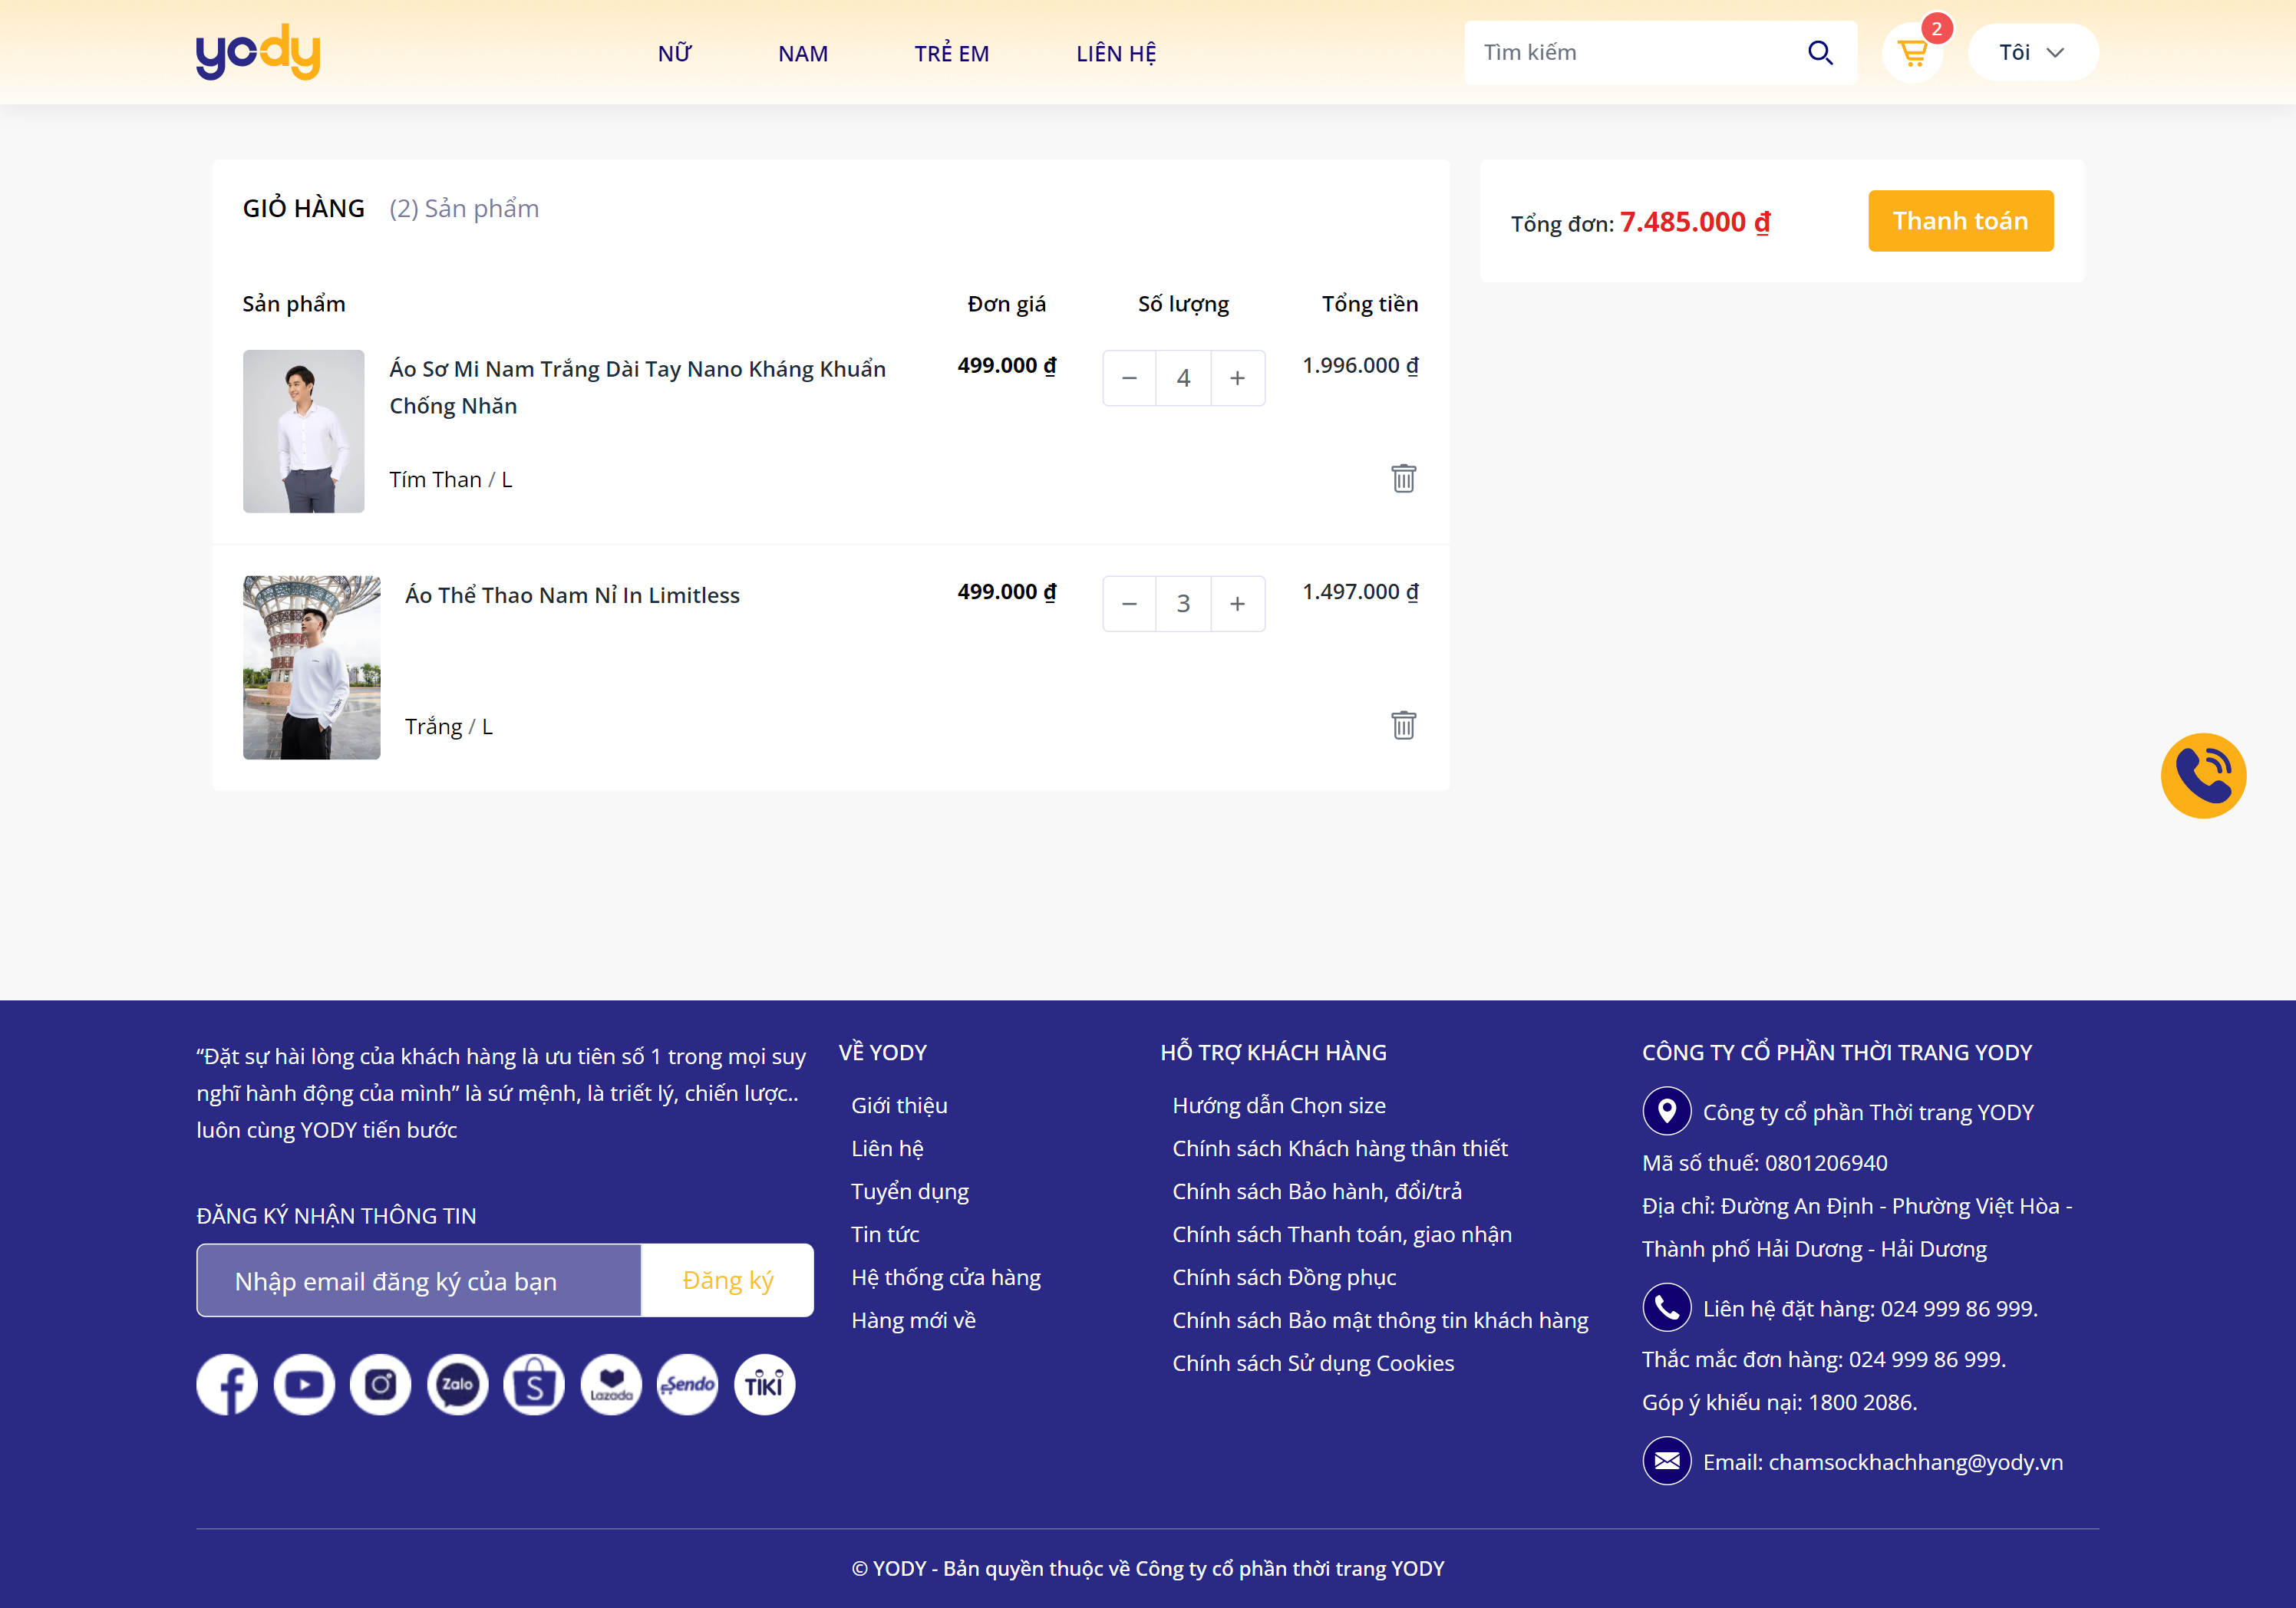The image size is (2296, 1608).
Task: Click the floating phone call button
Action: tap(2202, 775)
